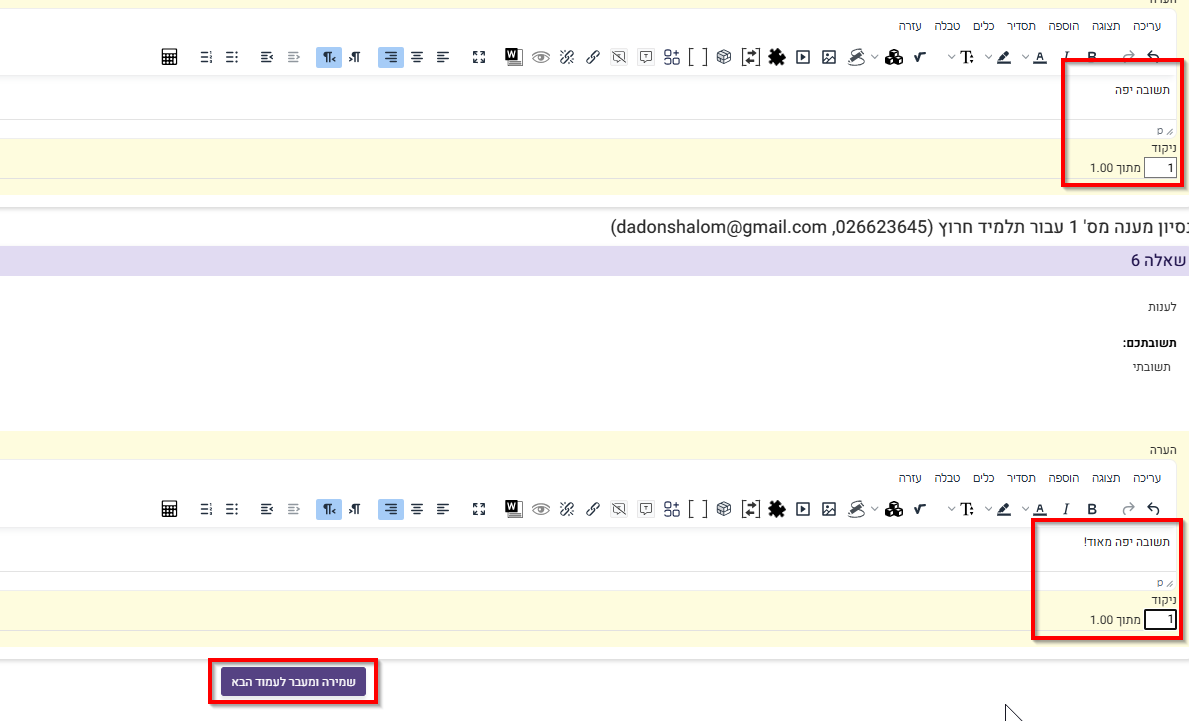Open the עזרה menu in question 6 editor
The image size is (1189, 721).
[x=910, y=478]
